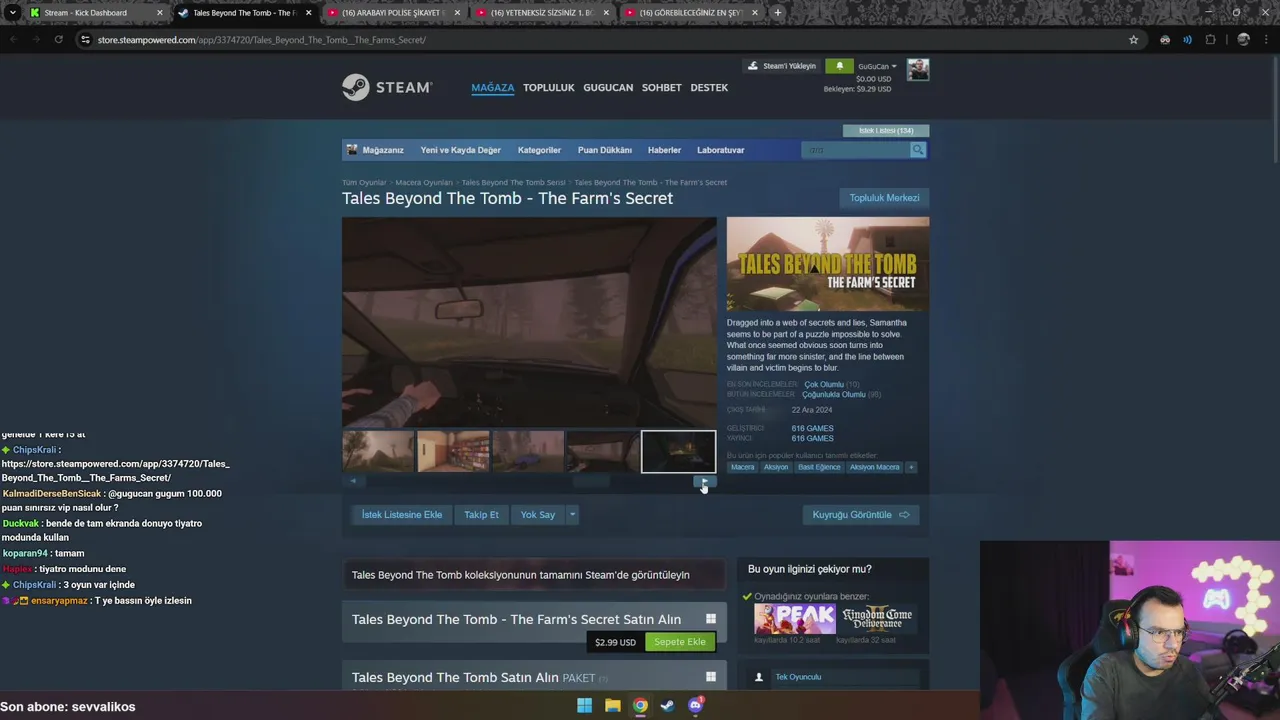Bookmark this page with the star icon
The image size is (1280, 720).
tap(1133, 40)
